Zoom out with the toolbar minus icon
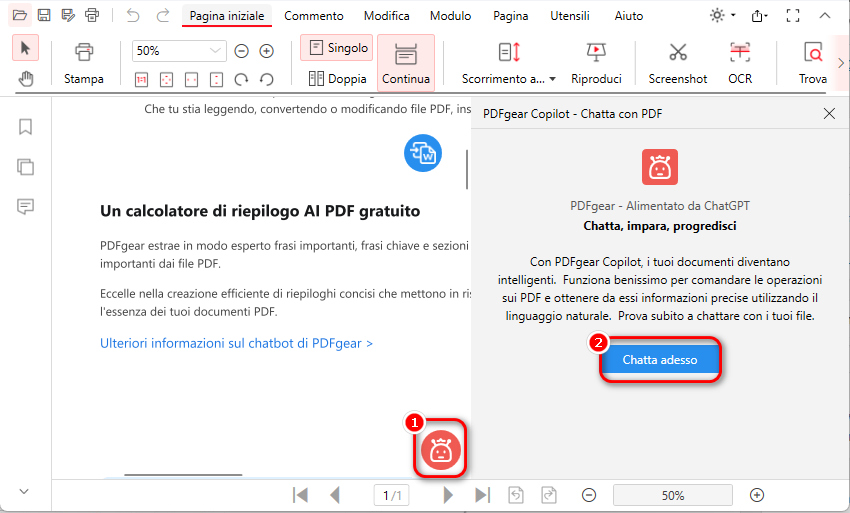Image resolution: width=850 pixels, height=513 pixels. [x=241, y=51]
